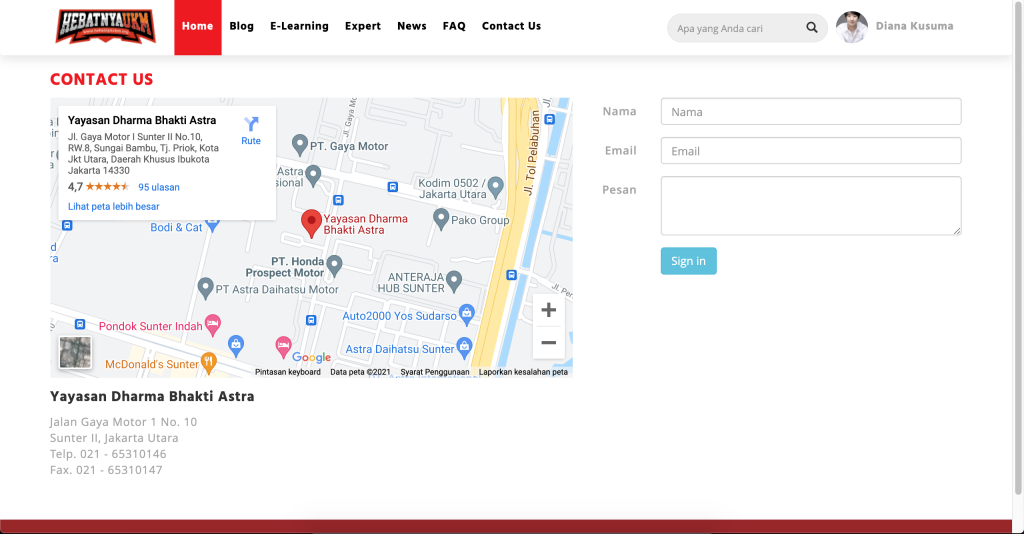Click Diana Kusuma's profile avatar
Viewport: 1024px width, 534px height.
(x=852, y=27)
